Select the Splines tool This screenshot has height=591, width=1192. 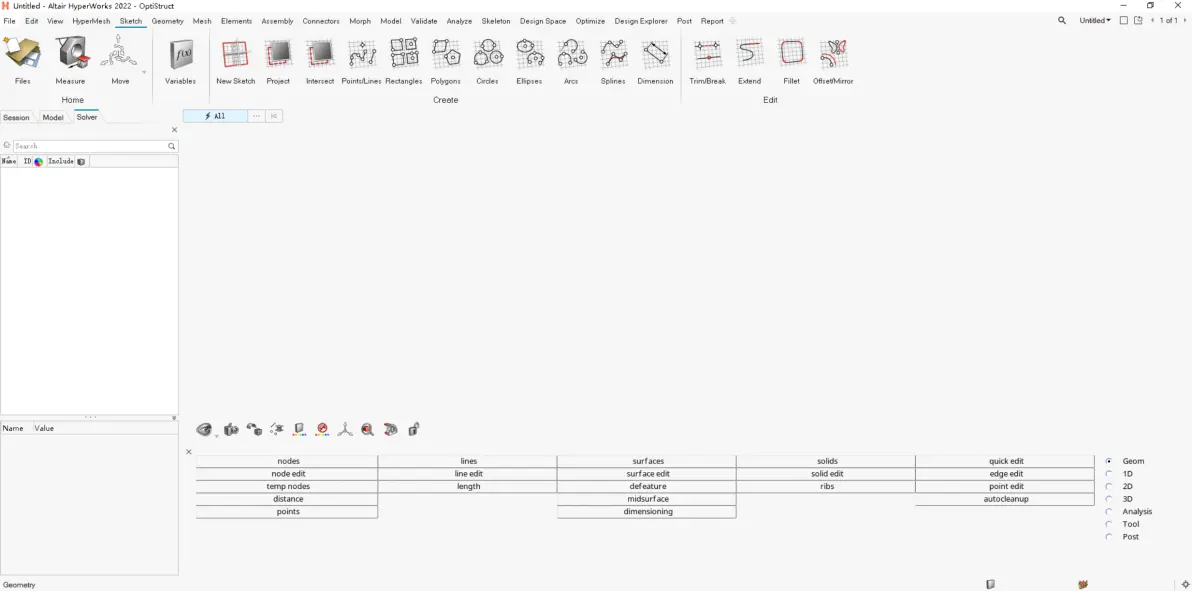(613, 61)
